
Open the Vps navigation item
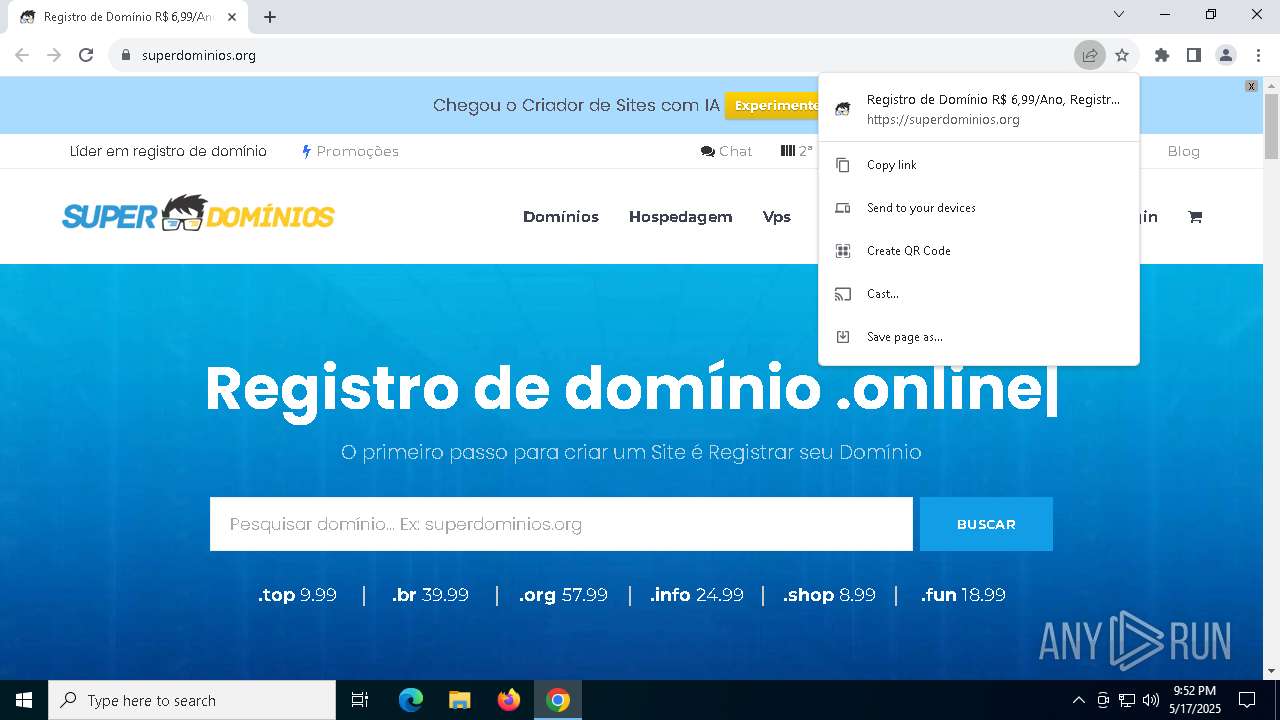[777, 217]
